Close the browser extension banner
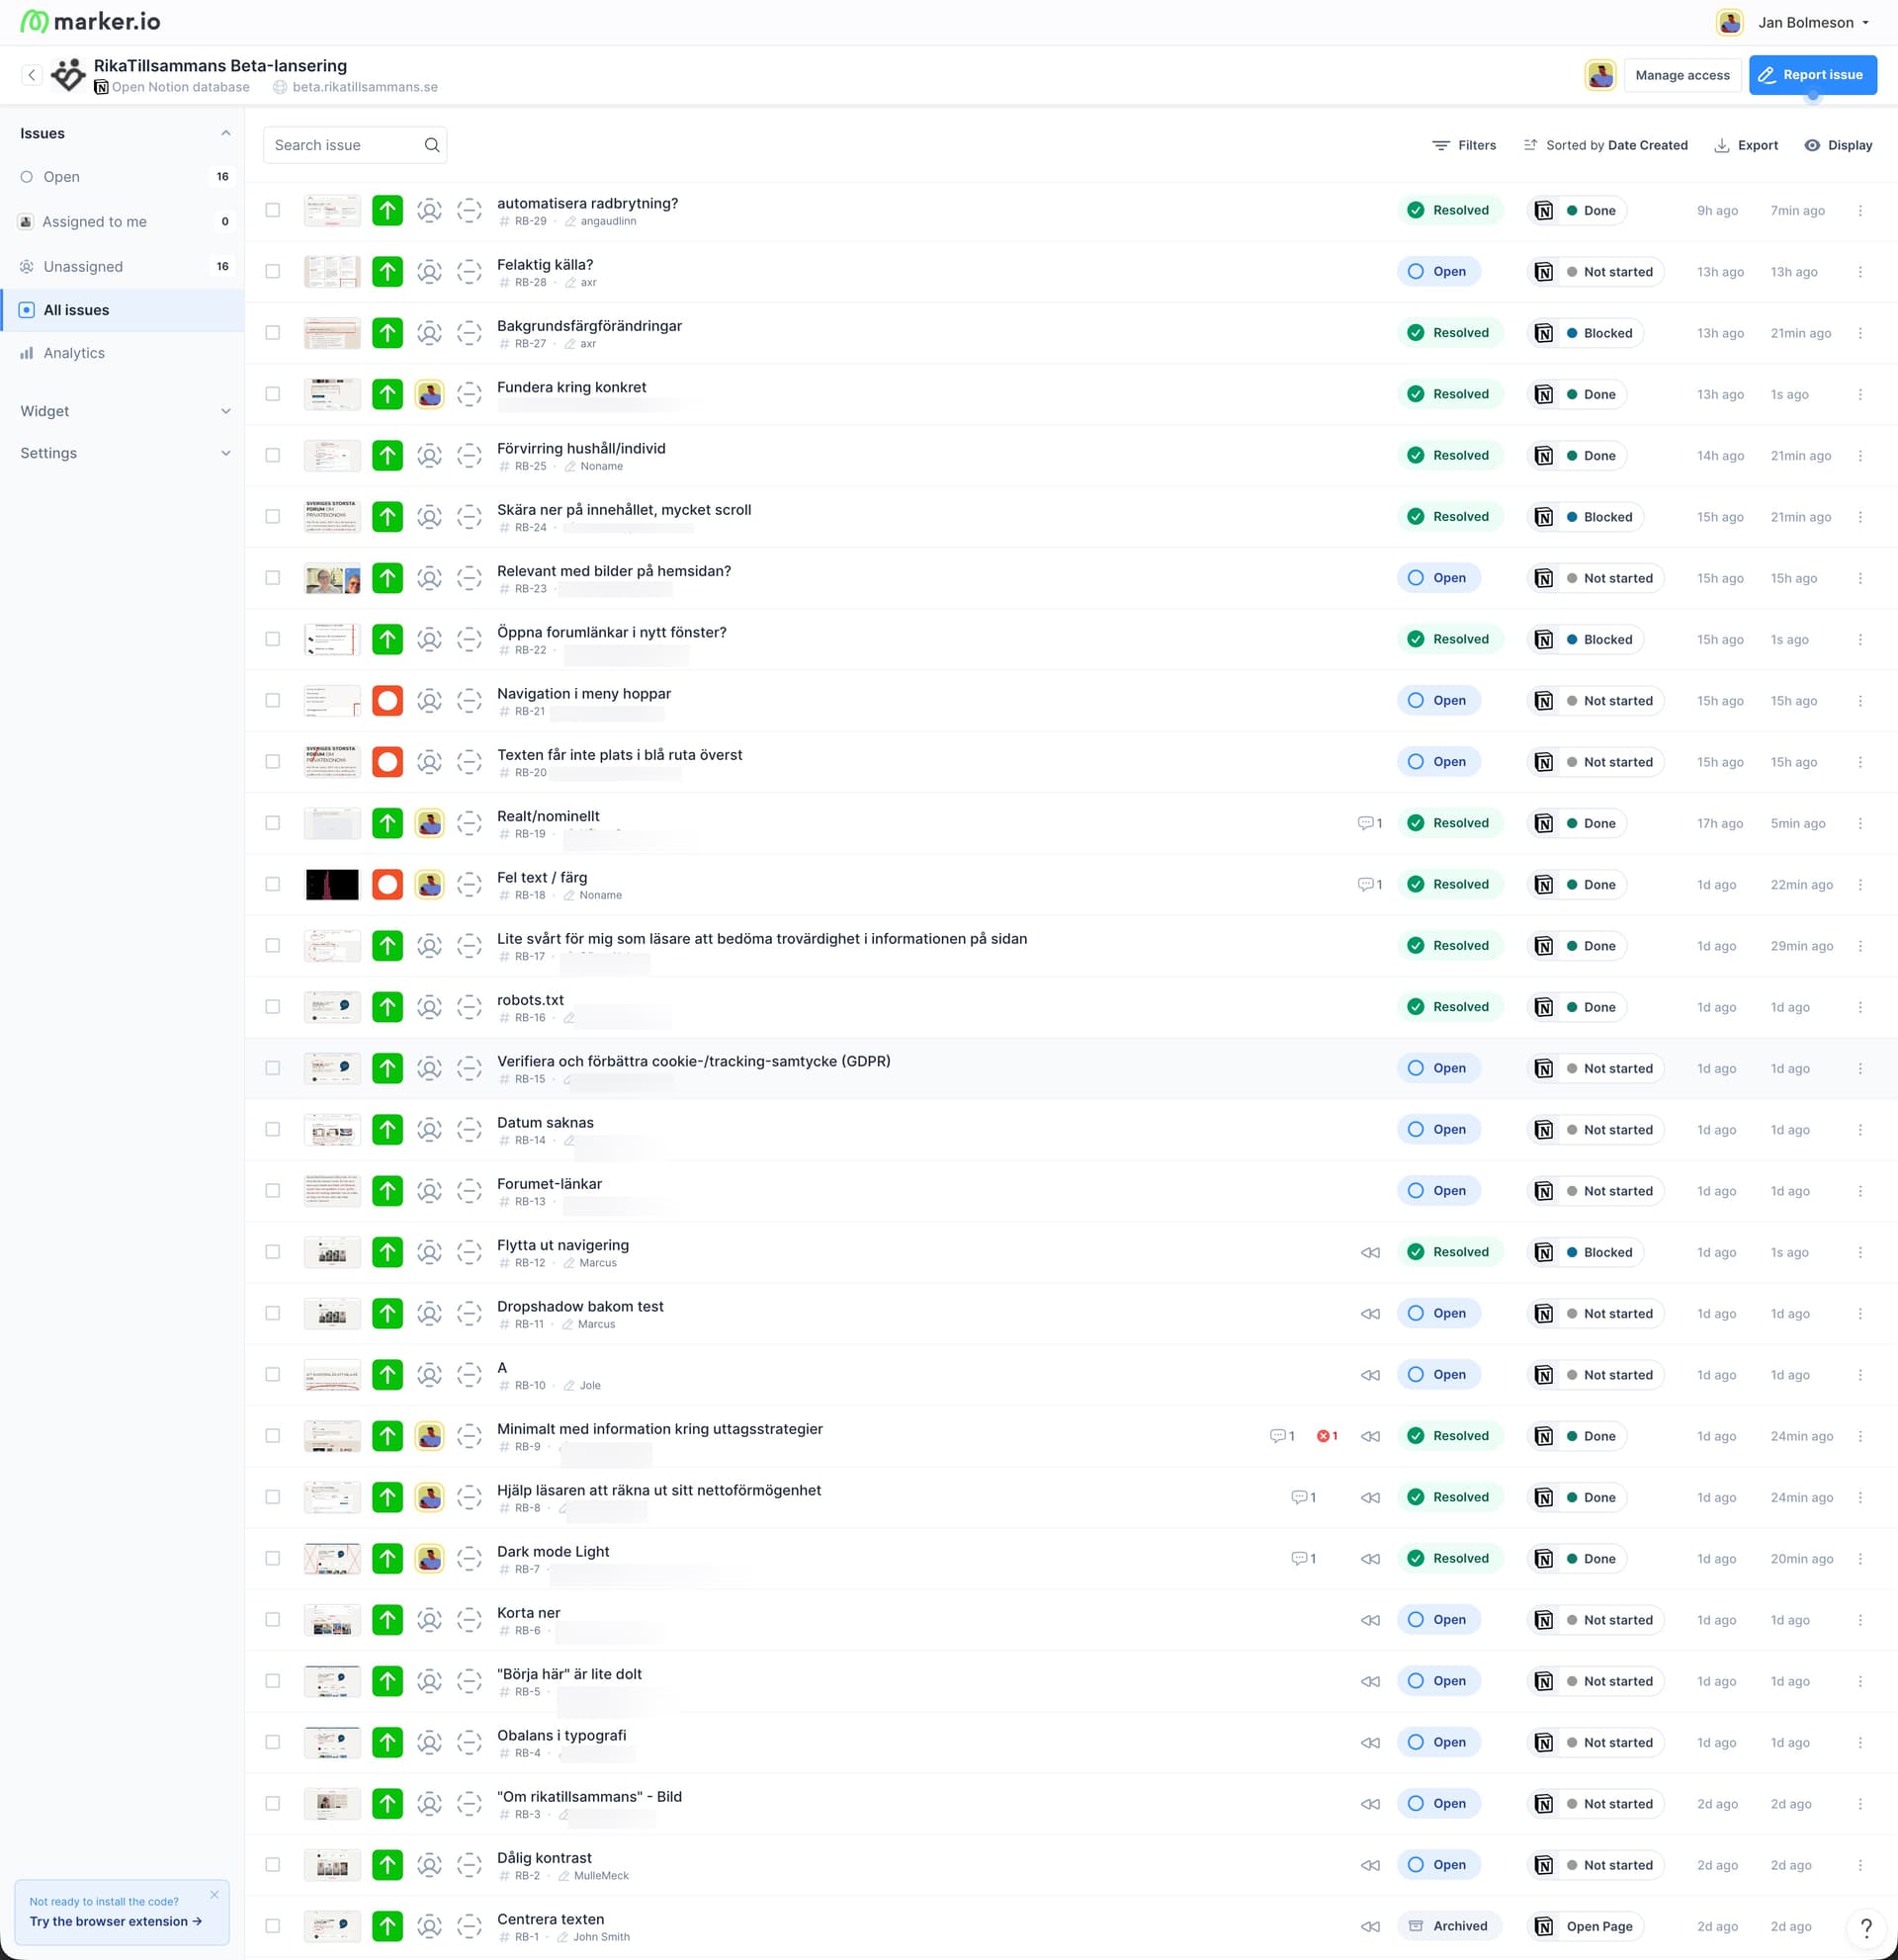Viewport: 1898px width, 1960px height. (x=214, y=1894)
